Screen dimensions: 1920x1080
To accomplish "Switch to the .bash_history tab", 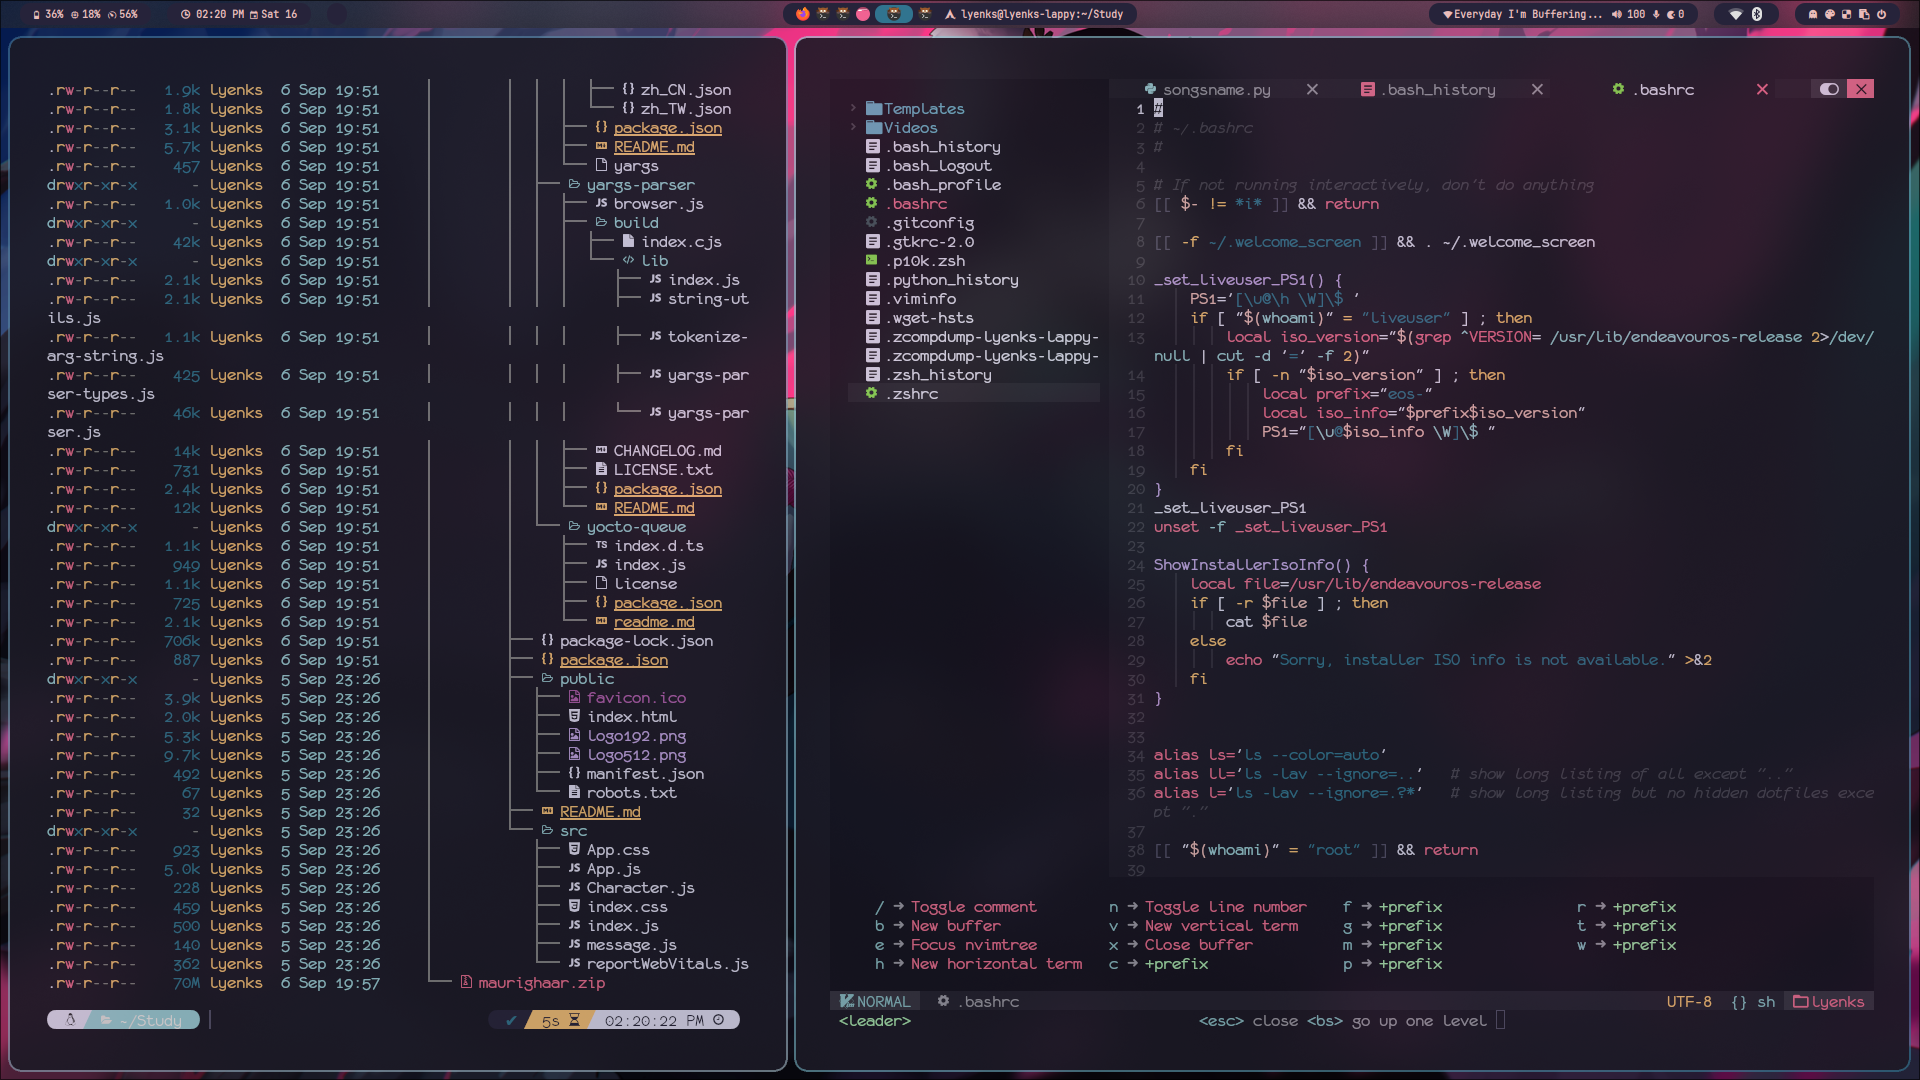I will [x=1439, y=89].
